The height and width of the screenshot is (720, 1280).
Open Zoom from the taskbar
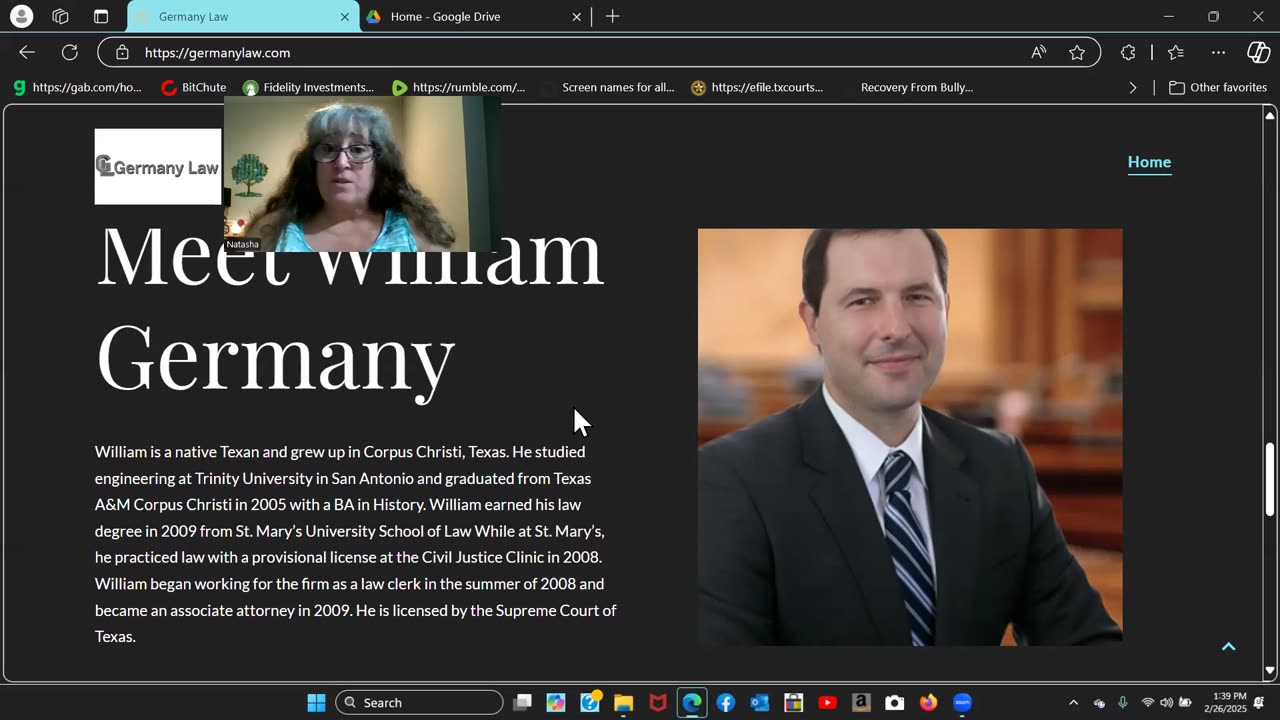tap(963, 702)
